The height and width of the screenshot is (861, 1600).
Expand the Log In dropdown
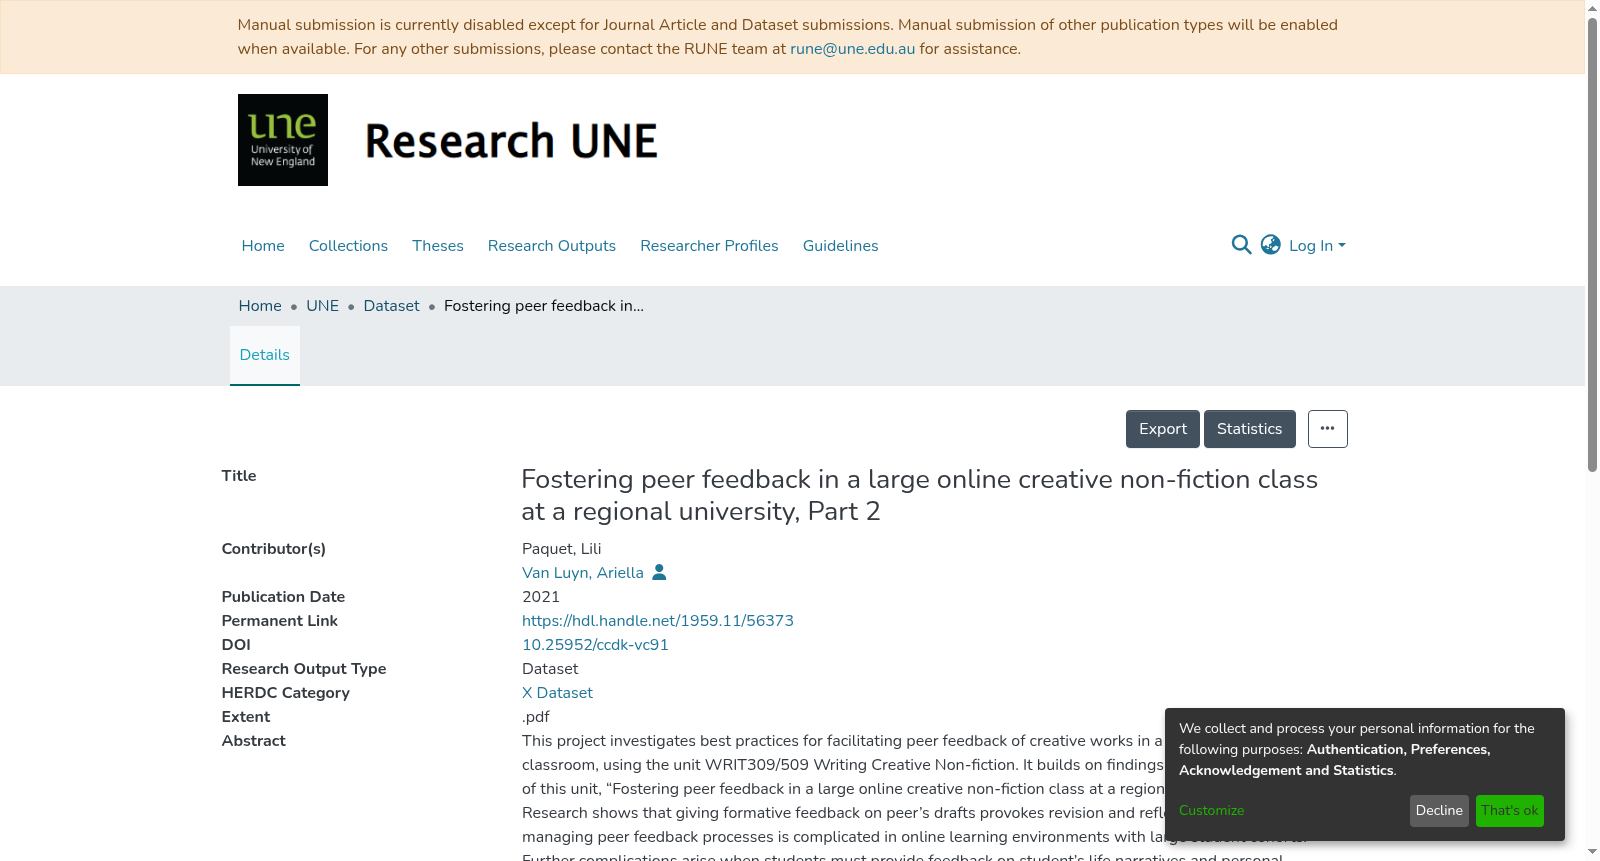[x=1317, y=246]
